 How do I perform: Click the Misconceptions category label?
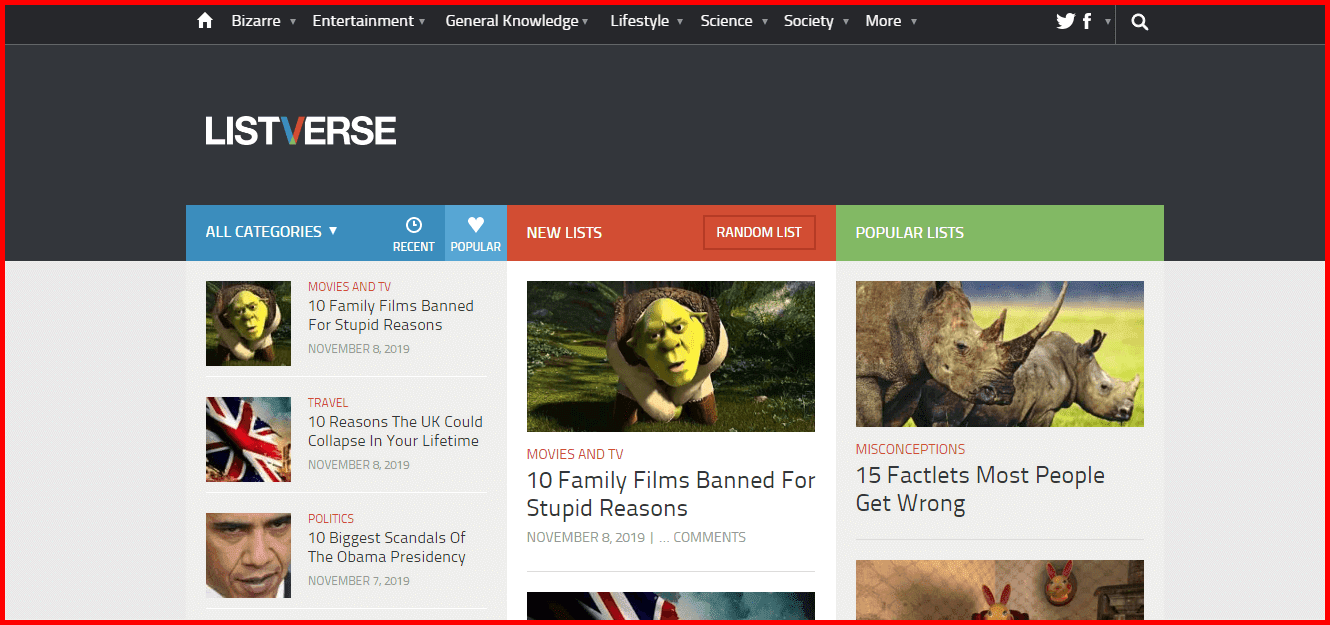[911, 449]
